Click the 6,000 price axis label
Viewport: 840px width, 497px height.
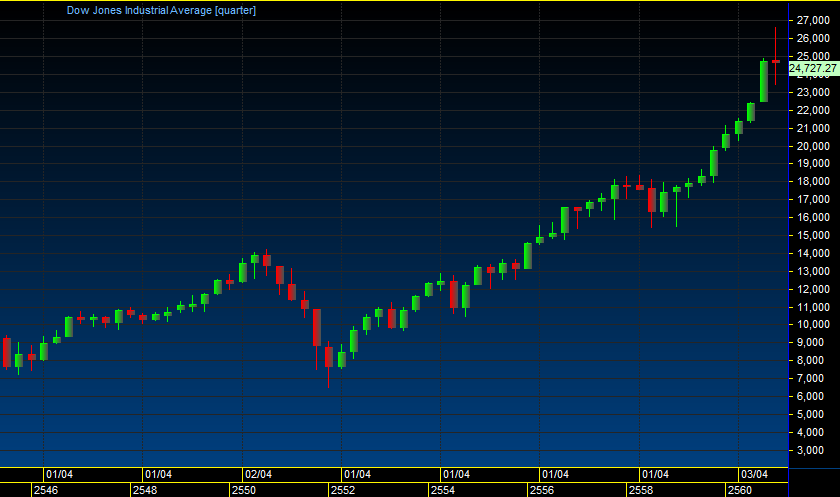tap(811, 396)
